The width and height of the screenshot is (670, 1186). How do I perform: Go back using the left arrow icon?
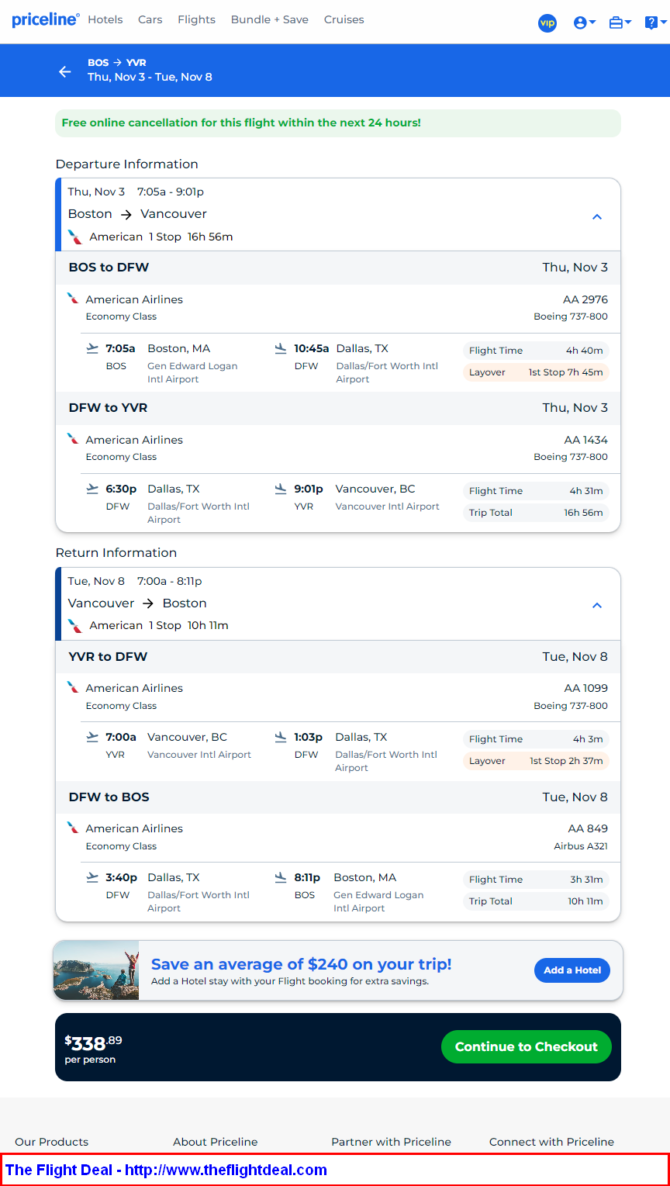(x=65, y=71)
